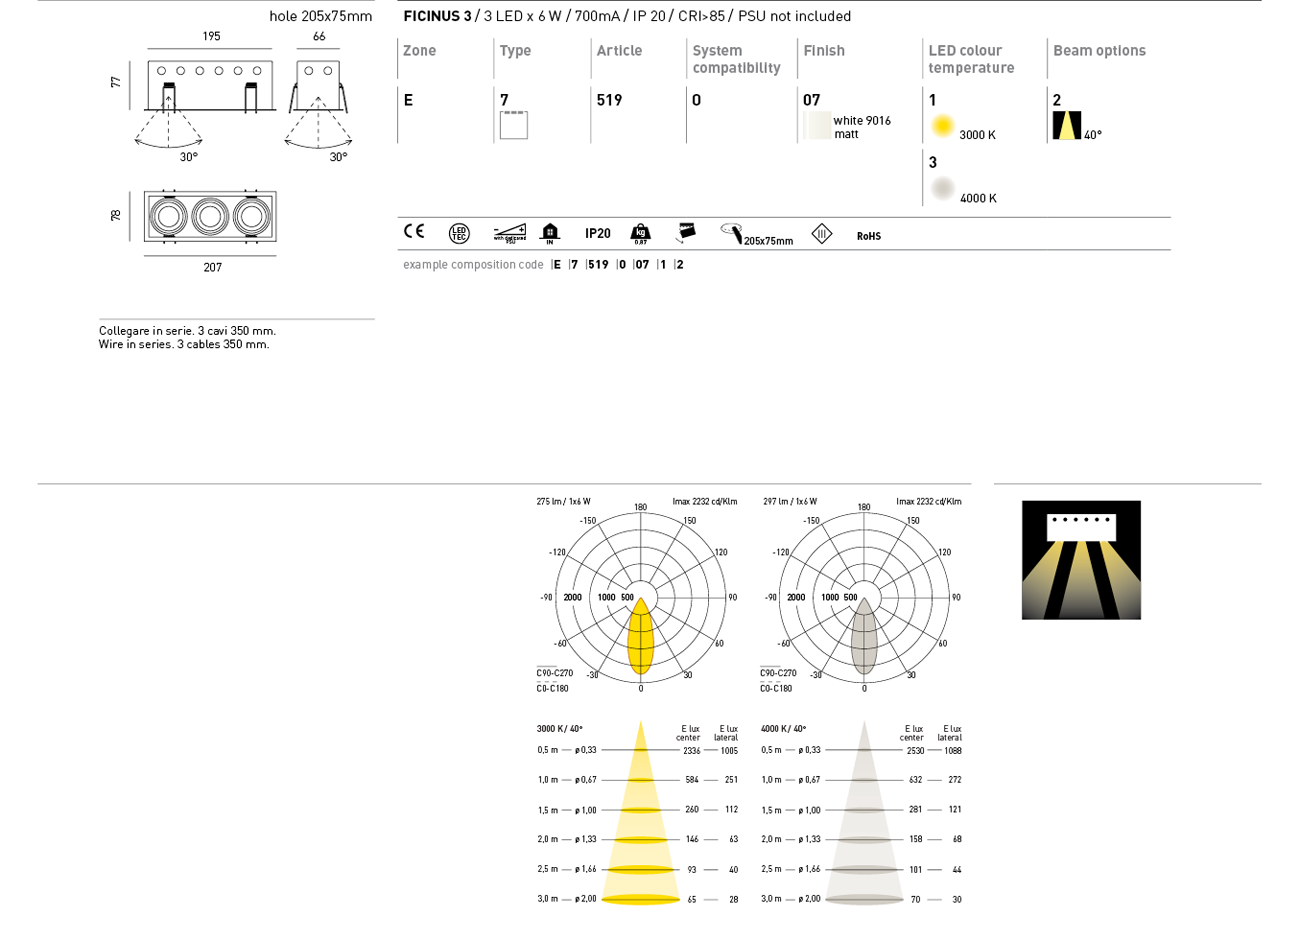Click the LED colour temperature column header
This screenshot has width=1300, height=940.
tap(971, 59)
